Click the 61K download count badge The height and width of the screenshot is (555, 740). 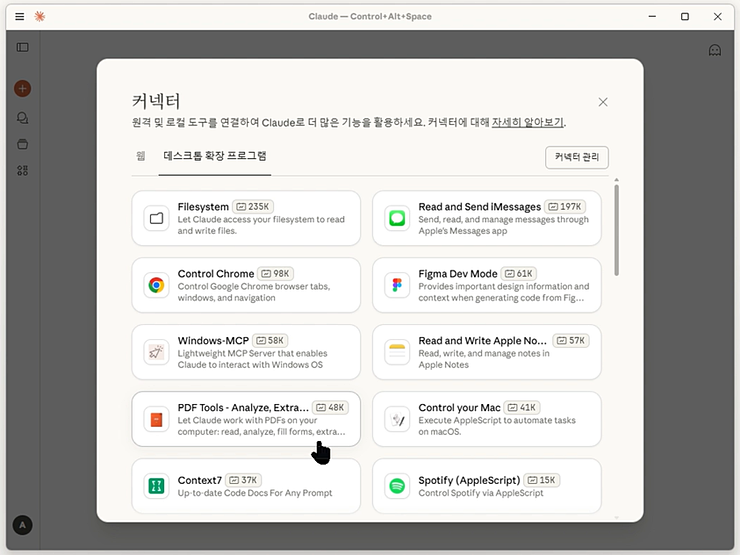(519, 274)
